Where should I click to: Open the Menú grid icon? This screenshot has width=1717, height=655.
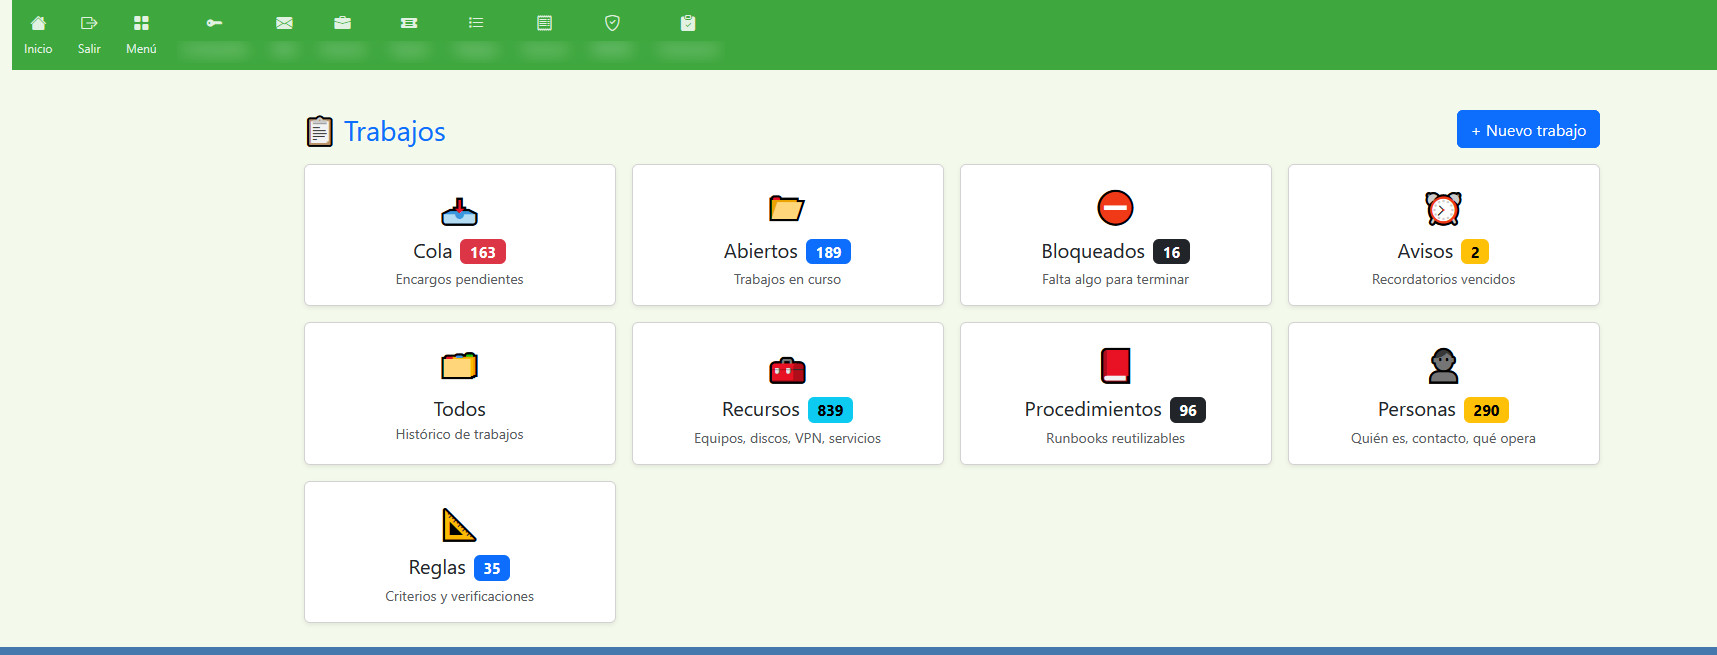(141, 23)
